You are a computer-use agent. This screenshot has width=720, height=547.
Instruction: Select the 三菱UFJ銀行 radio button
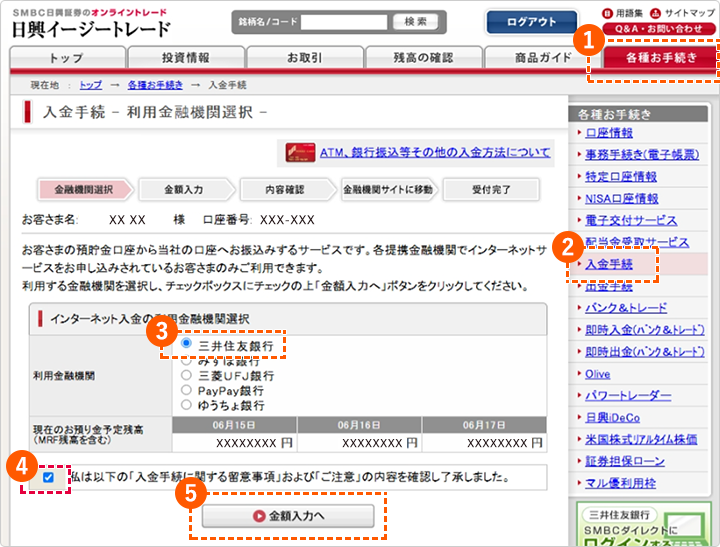point(186,375)
